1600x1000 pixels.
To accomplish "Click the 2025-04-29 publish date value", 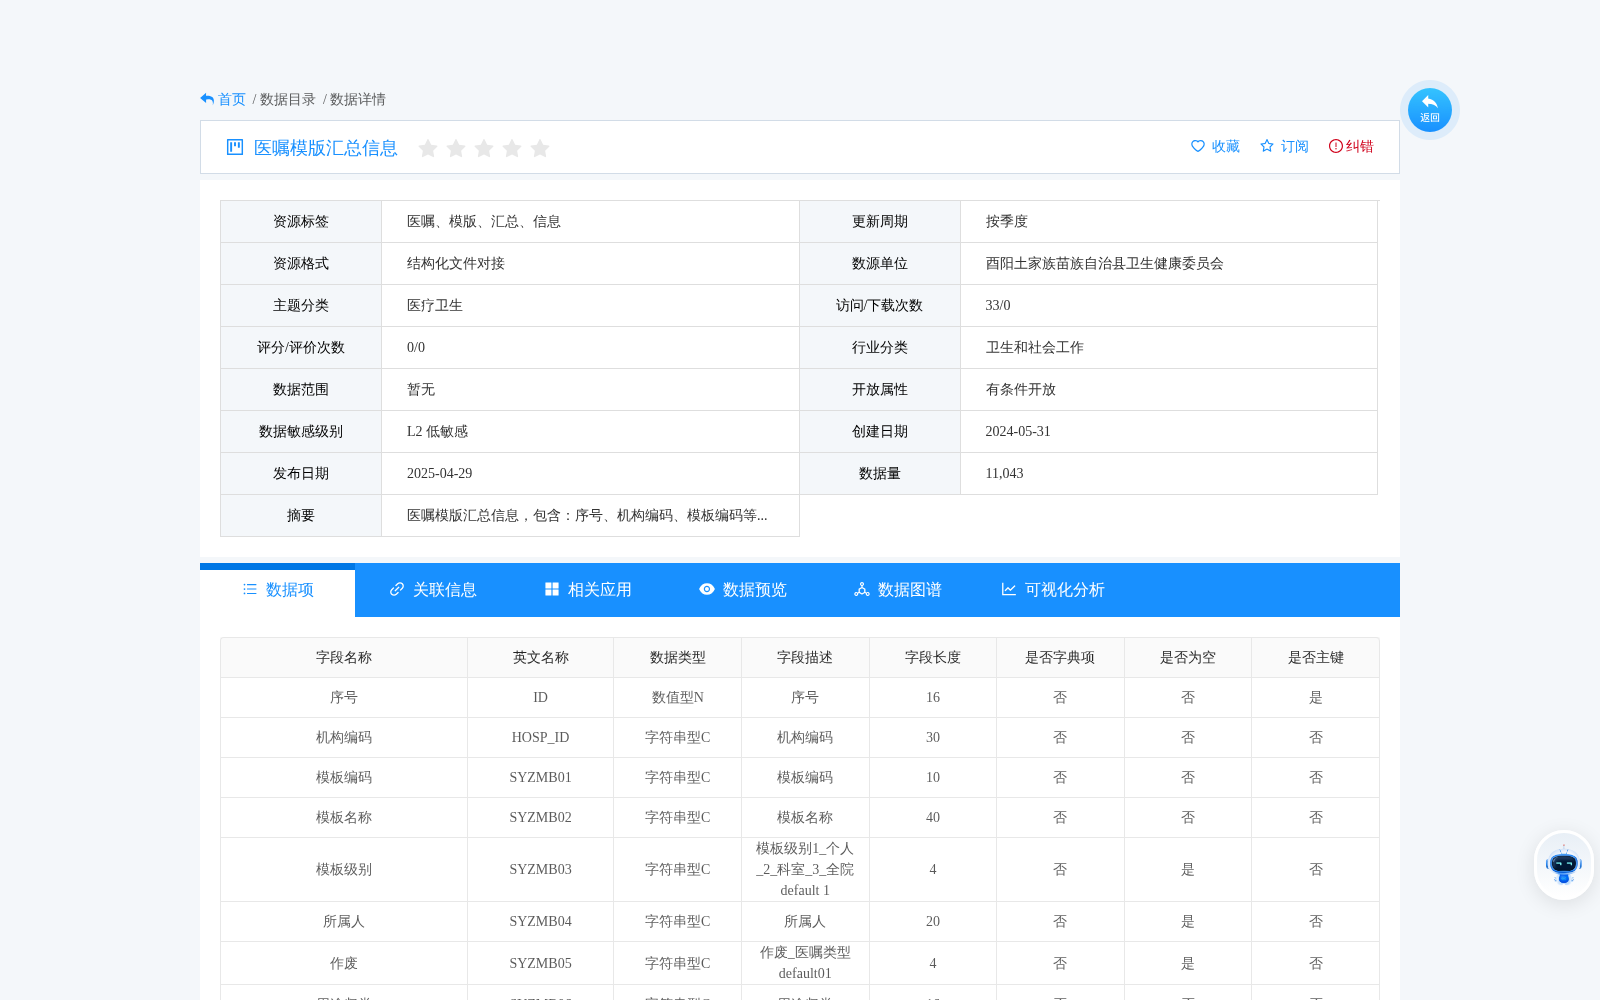I will click(440, 473).
